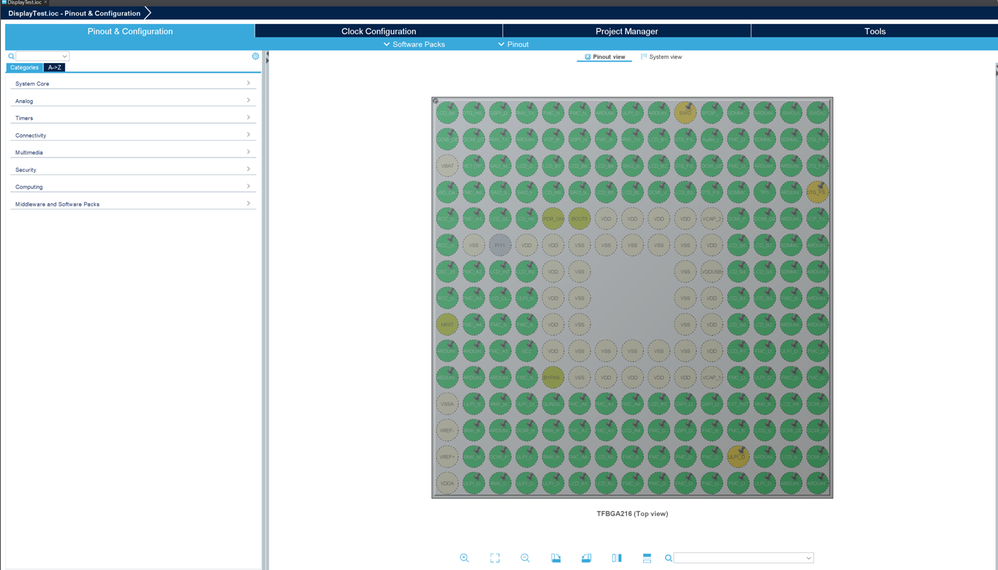The width and height of the screenshot is (998, 570).
Task: Select the A->Z sorting toggle
Action: (55, 67)
